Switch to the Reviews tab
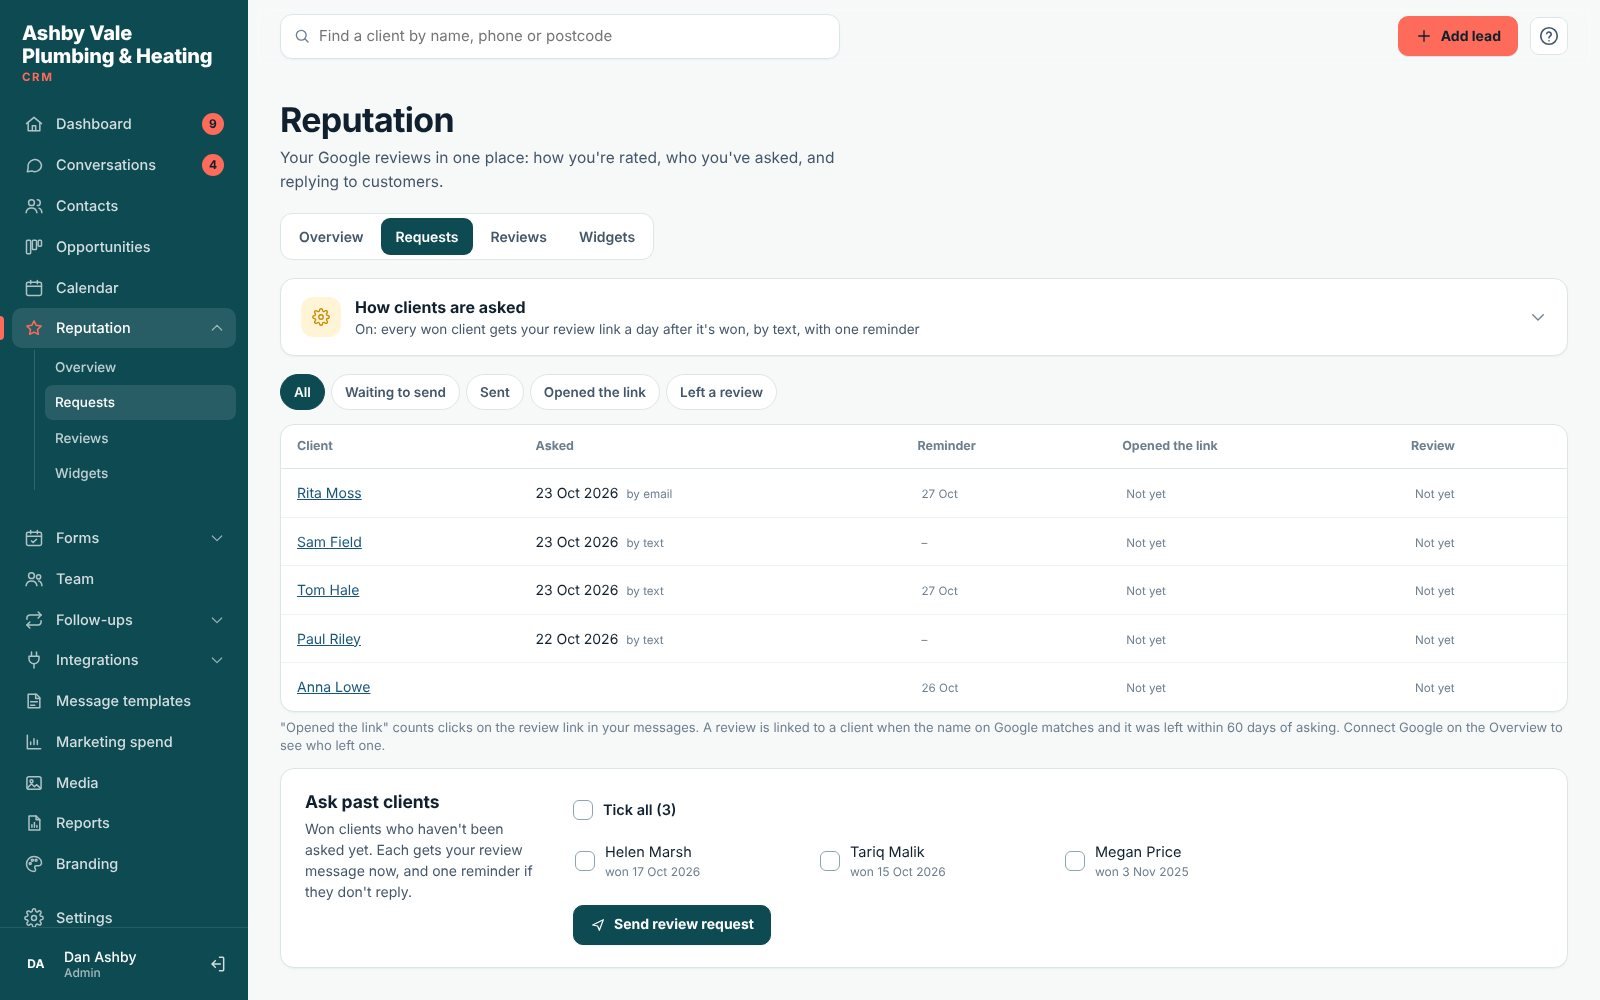The image size is (1600, 1000). click(518, 237)
